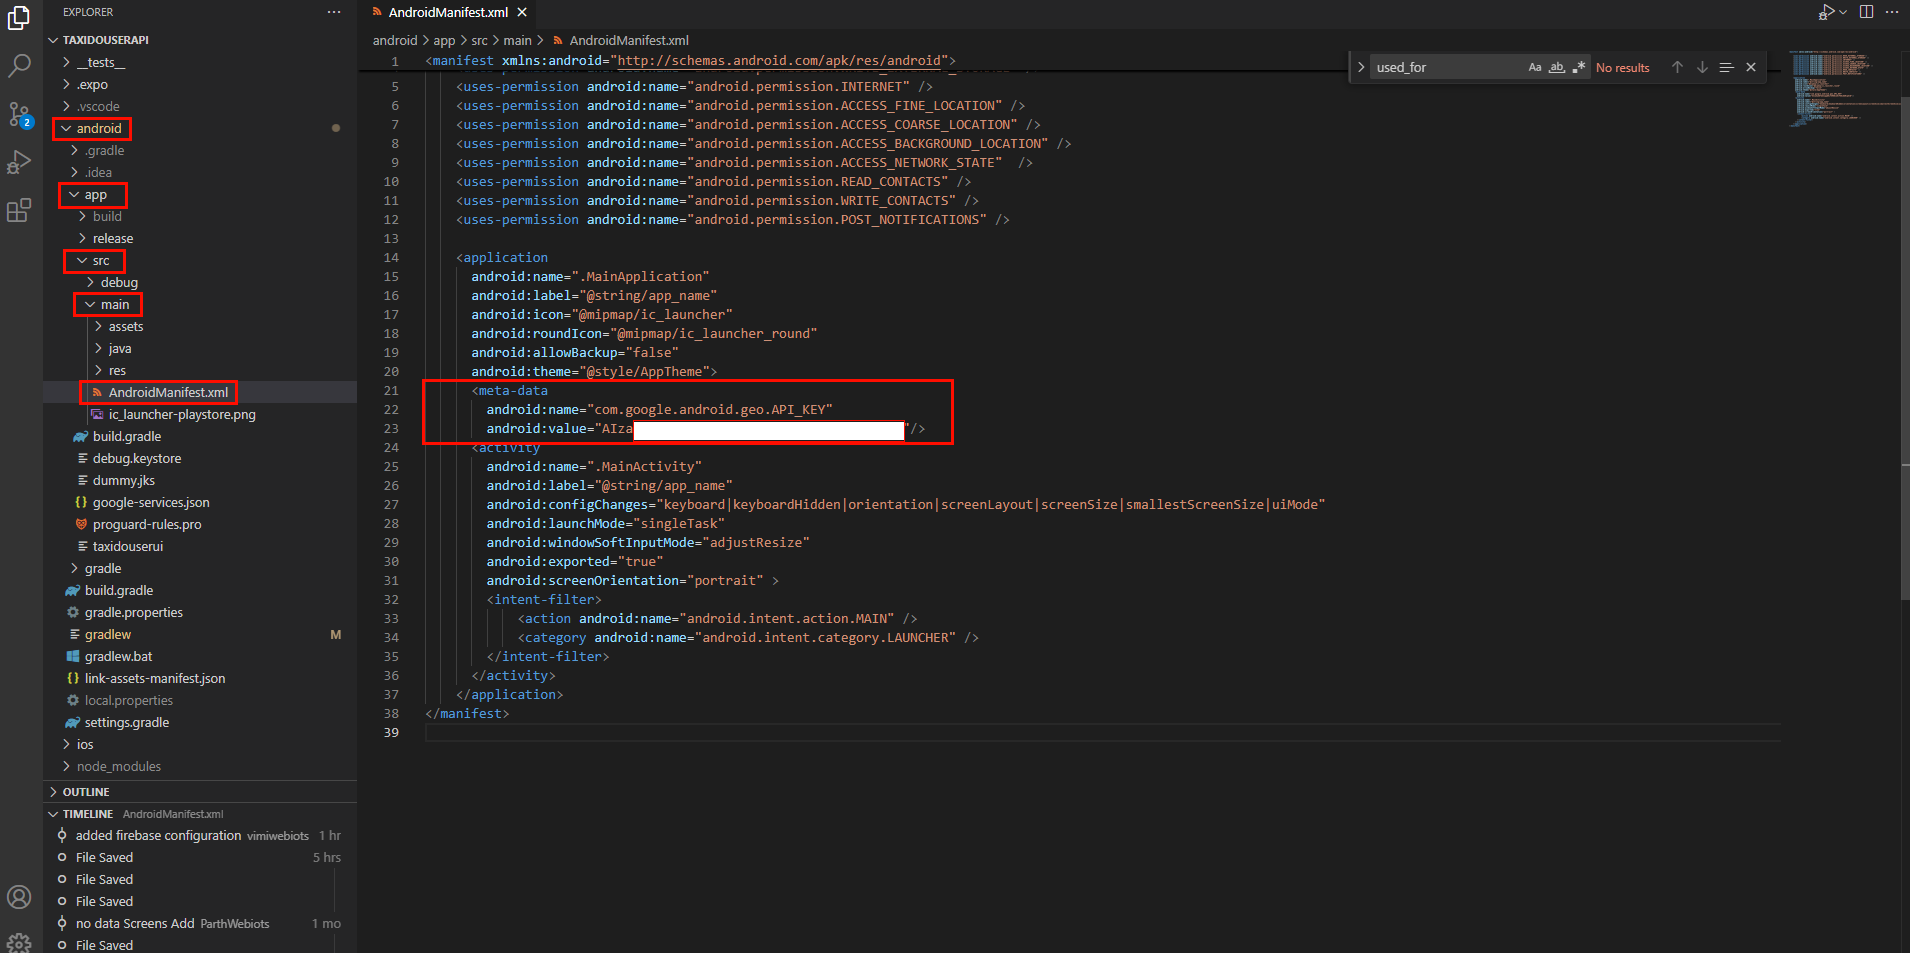Toggle Match Whole Word option
The height and width of the screenshot is (953, 1910).
pyautogui.click(x=1556, y=67)
